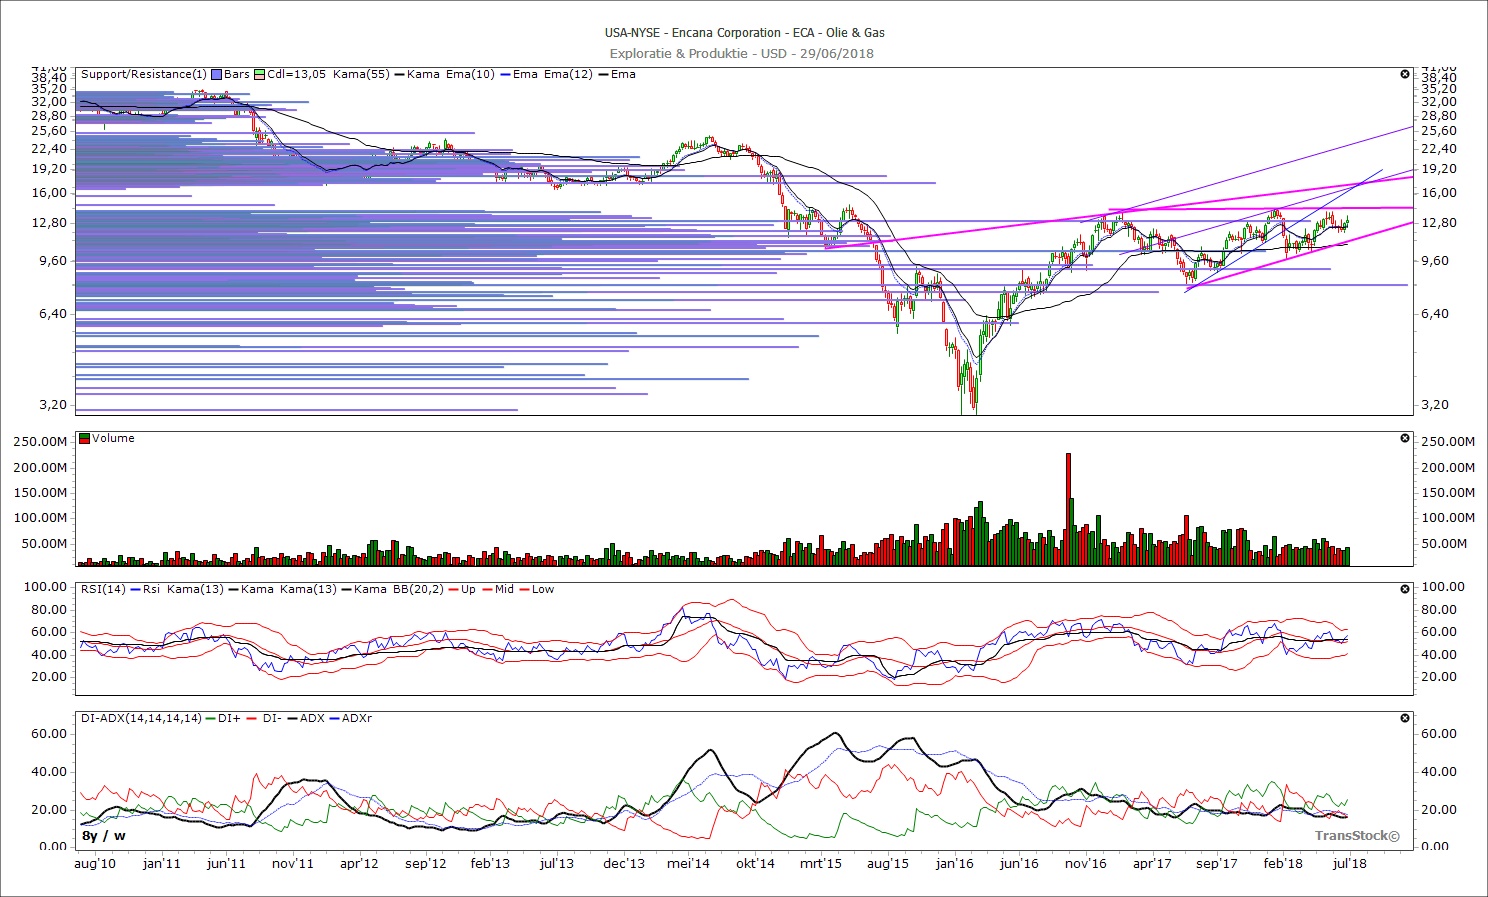1488x897 pixels.
Task: Click the mei'14 date axis label
Action: 688,863
